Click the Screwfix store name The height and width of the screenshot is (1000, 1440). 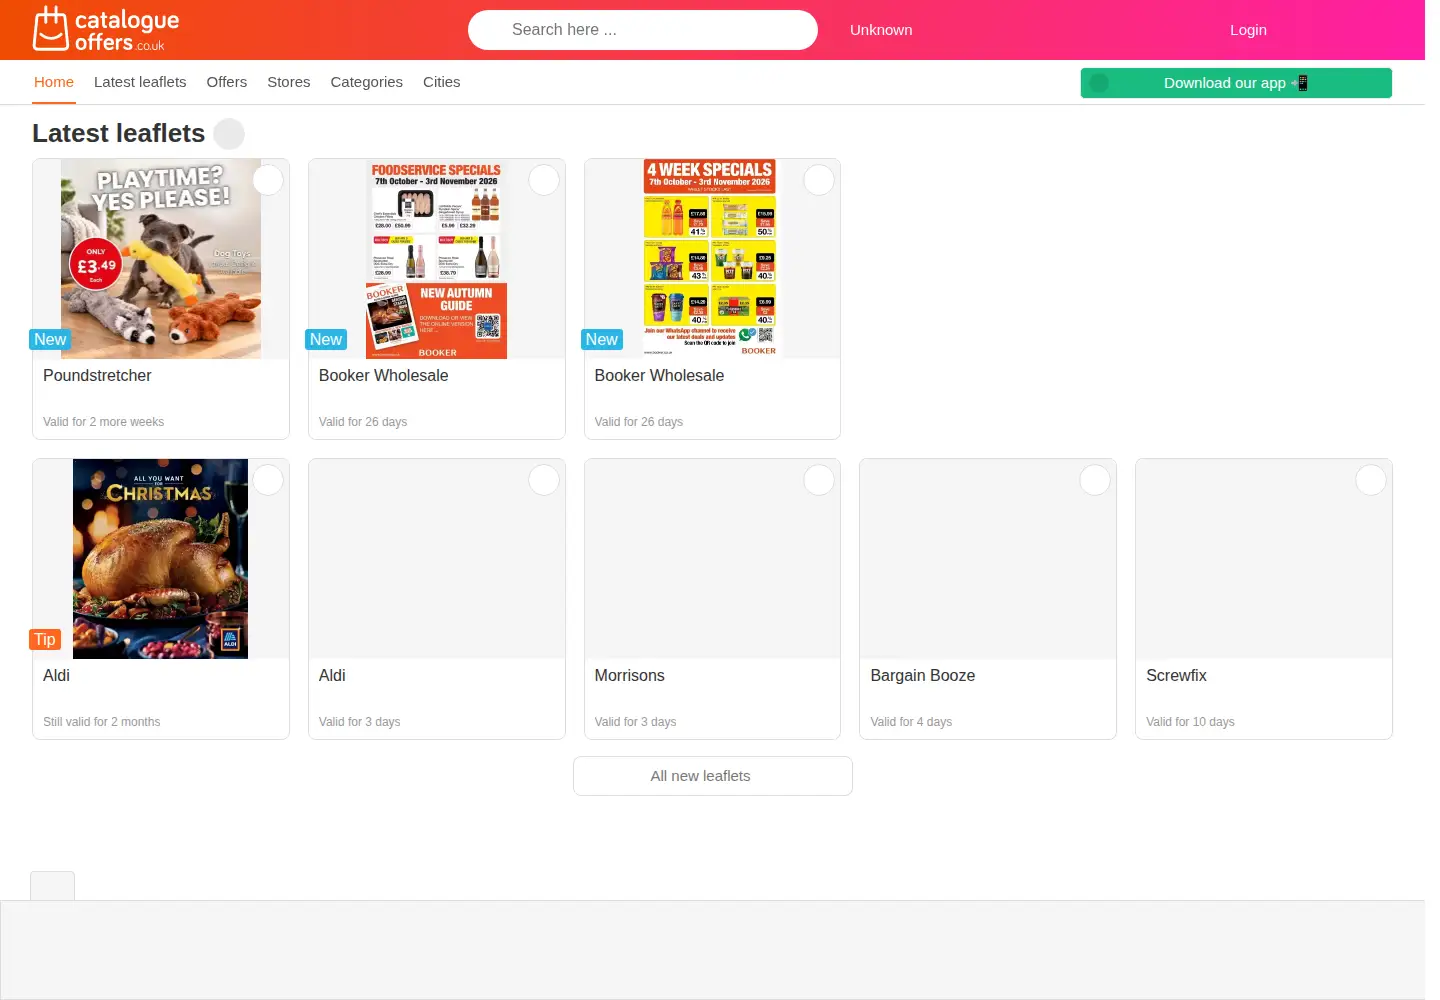point(1176,676)
